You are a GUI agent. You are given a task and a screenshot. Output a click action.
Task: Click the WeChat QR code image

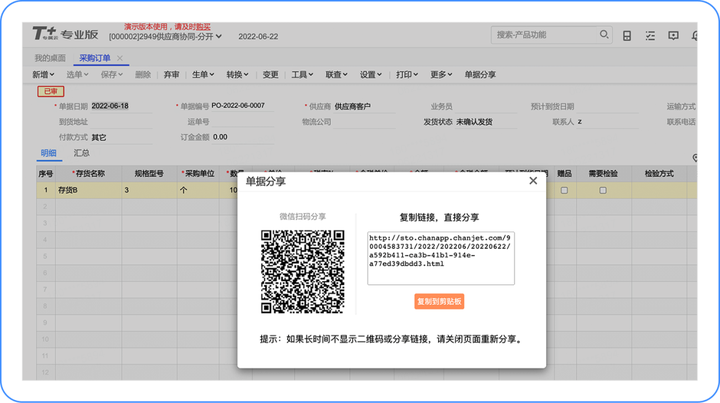[x=303, y=272]
